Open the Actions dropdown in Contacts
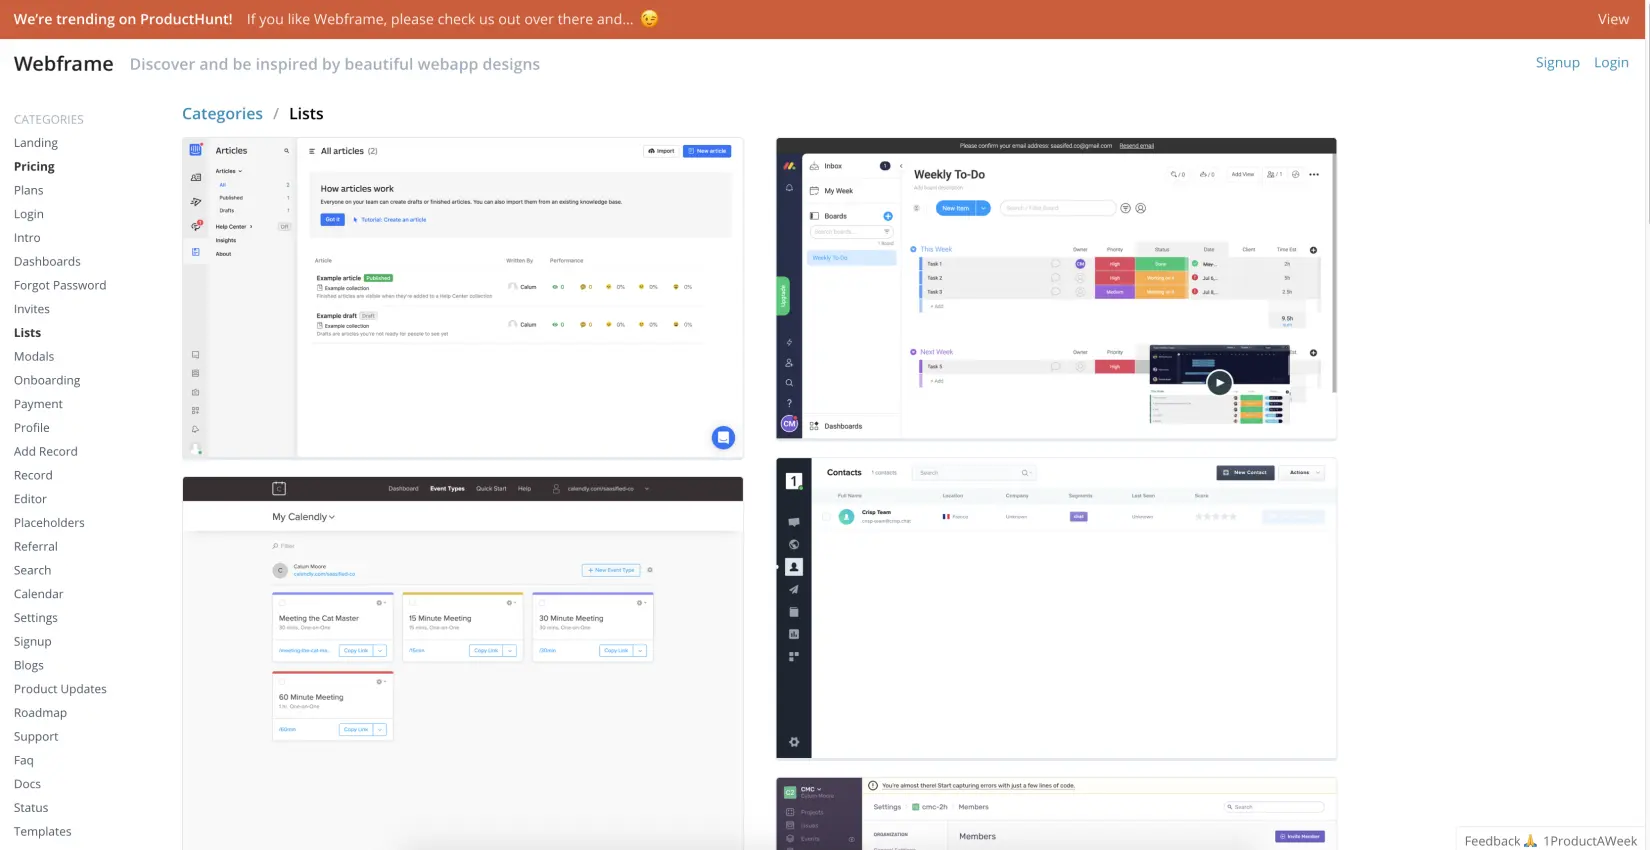 pos(1304,472)
